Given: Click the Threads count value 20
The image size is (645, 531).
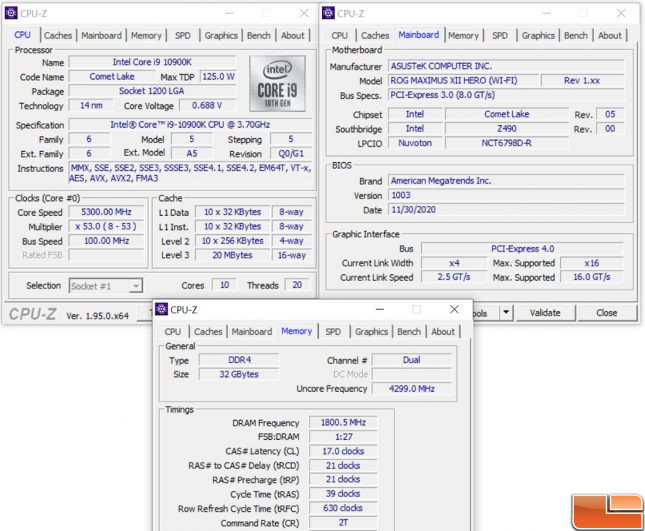Looking at the screenshot, I should tap(297, 285).
